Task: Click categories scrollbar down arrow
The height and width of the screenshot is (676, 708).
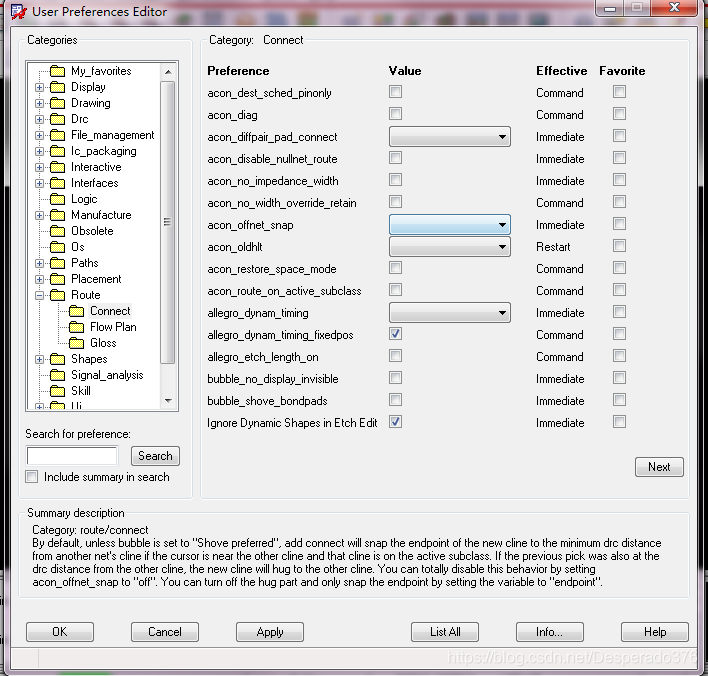Action: pyautogui.click(x=168, y=401)
